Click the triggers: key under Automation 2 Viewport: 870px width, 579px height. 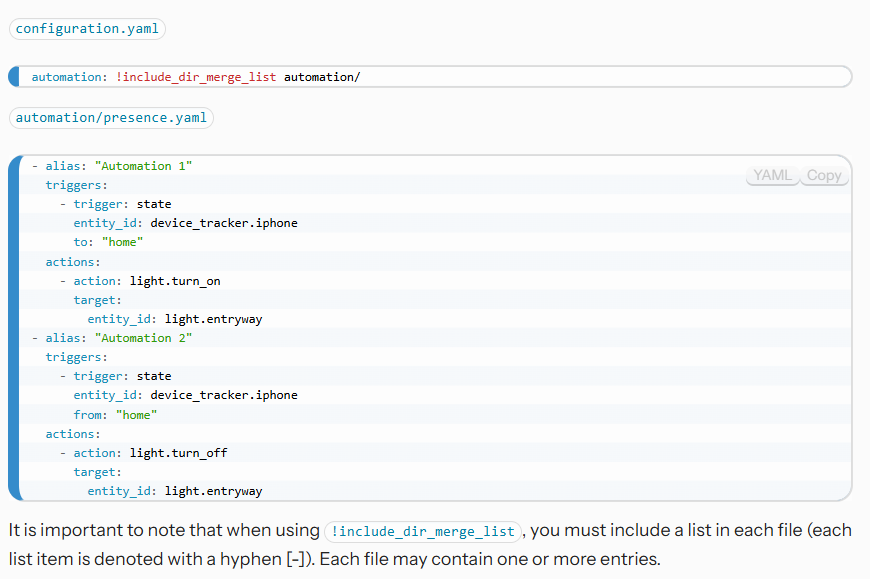(x=76, y=357)
